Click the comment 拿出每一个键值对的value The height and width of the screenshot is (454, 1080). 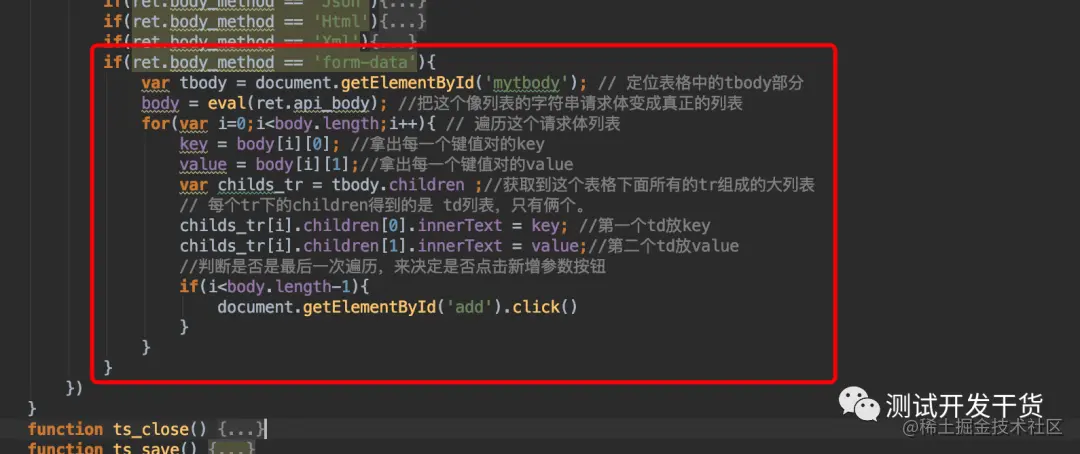pos(466,165)
